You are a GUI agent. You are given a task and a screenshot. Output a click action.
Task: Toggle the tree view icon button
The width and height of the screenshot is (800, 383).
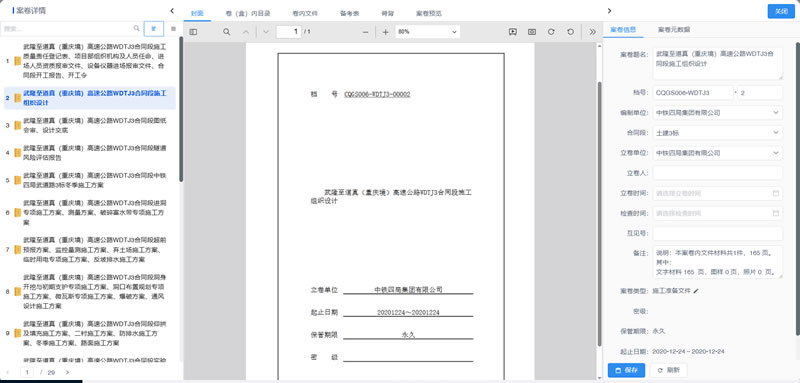154,29
